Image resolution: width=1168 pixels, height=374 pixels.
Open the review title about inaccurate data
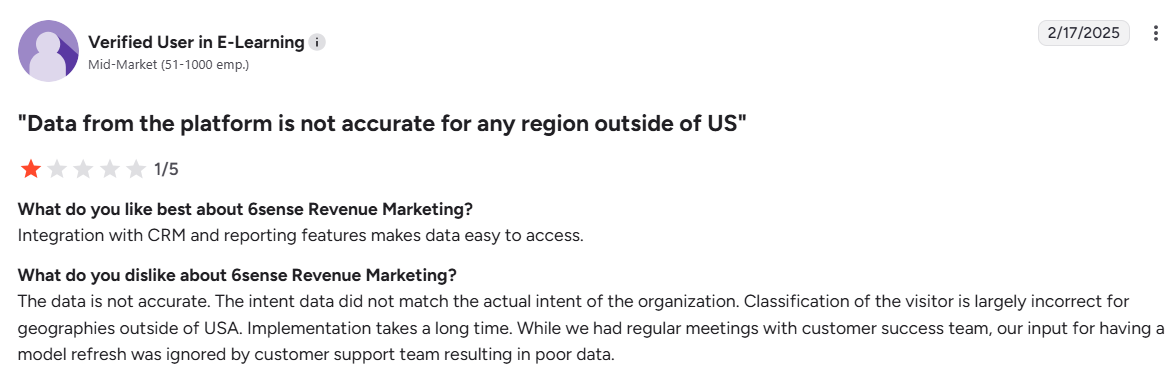tap(382, 124)
